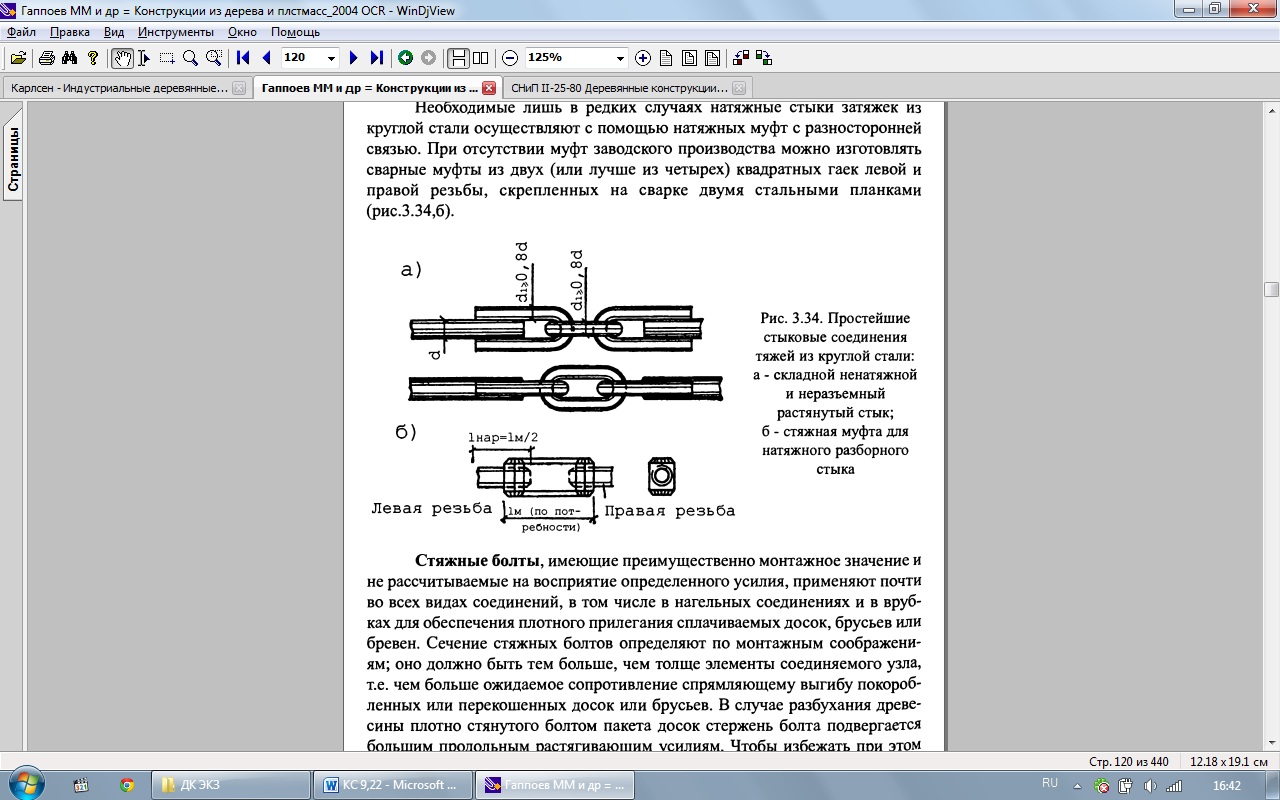
Task: Click the RU language indicator
Action: pos(1050,783)
